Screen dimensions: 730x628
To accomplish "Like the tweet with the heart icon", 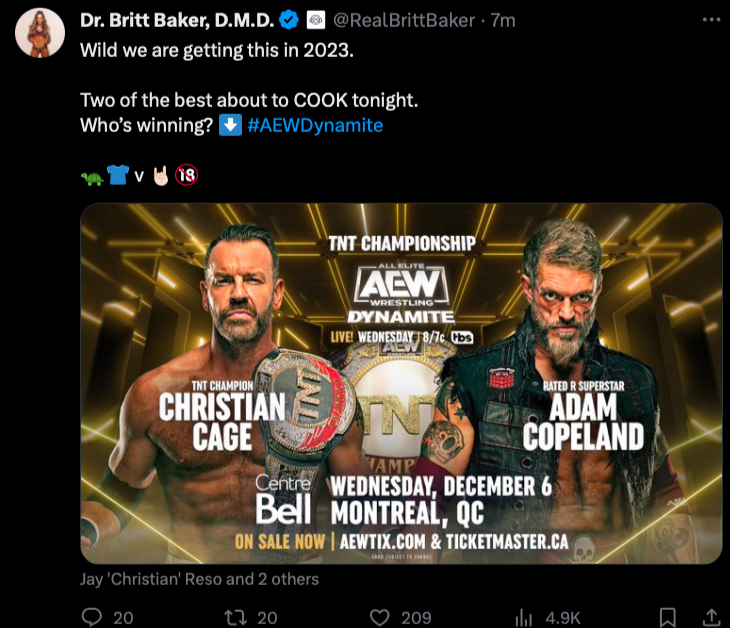I will pos(379,617).
